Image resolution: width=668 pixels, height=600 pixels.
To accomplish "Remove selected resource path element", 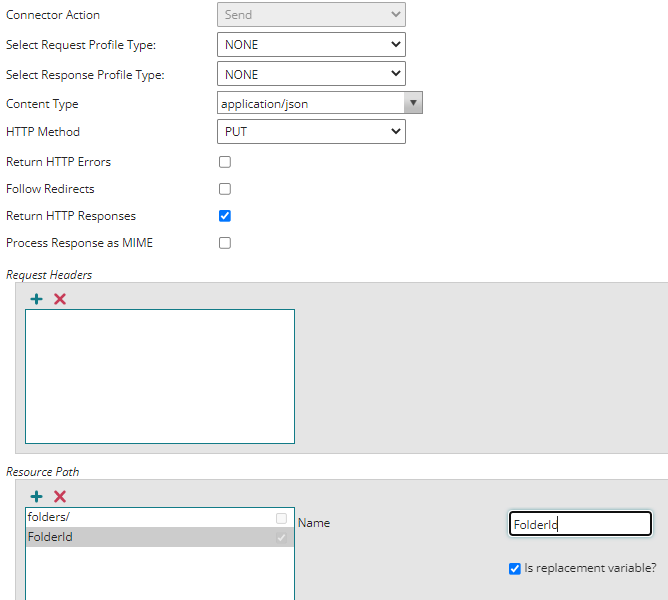I will [60, 496].
